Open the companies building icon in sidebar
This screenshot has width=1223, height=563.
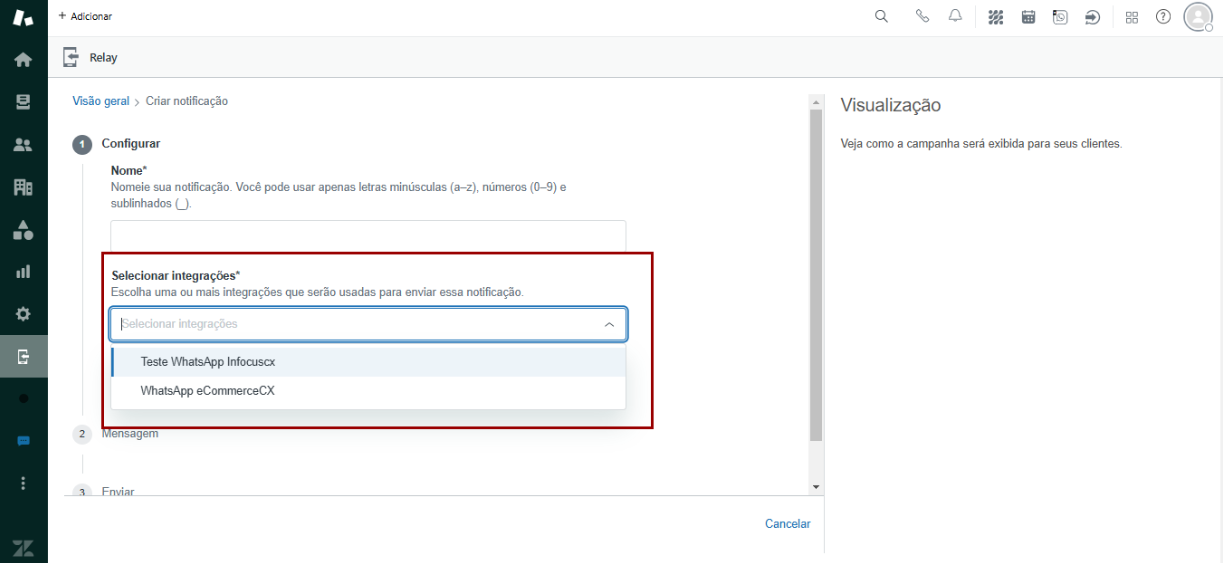click(23, 187)
